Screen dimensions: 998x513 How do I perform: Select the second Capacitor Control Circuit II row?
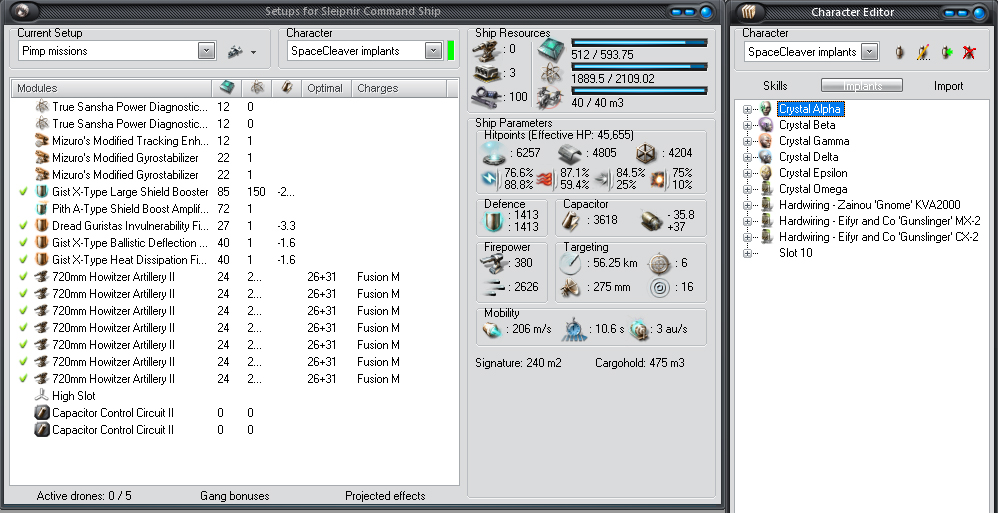234,430
